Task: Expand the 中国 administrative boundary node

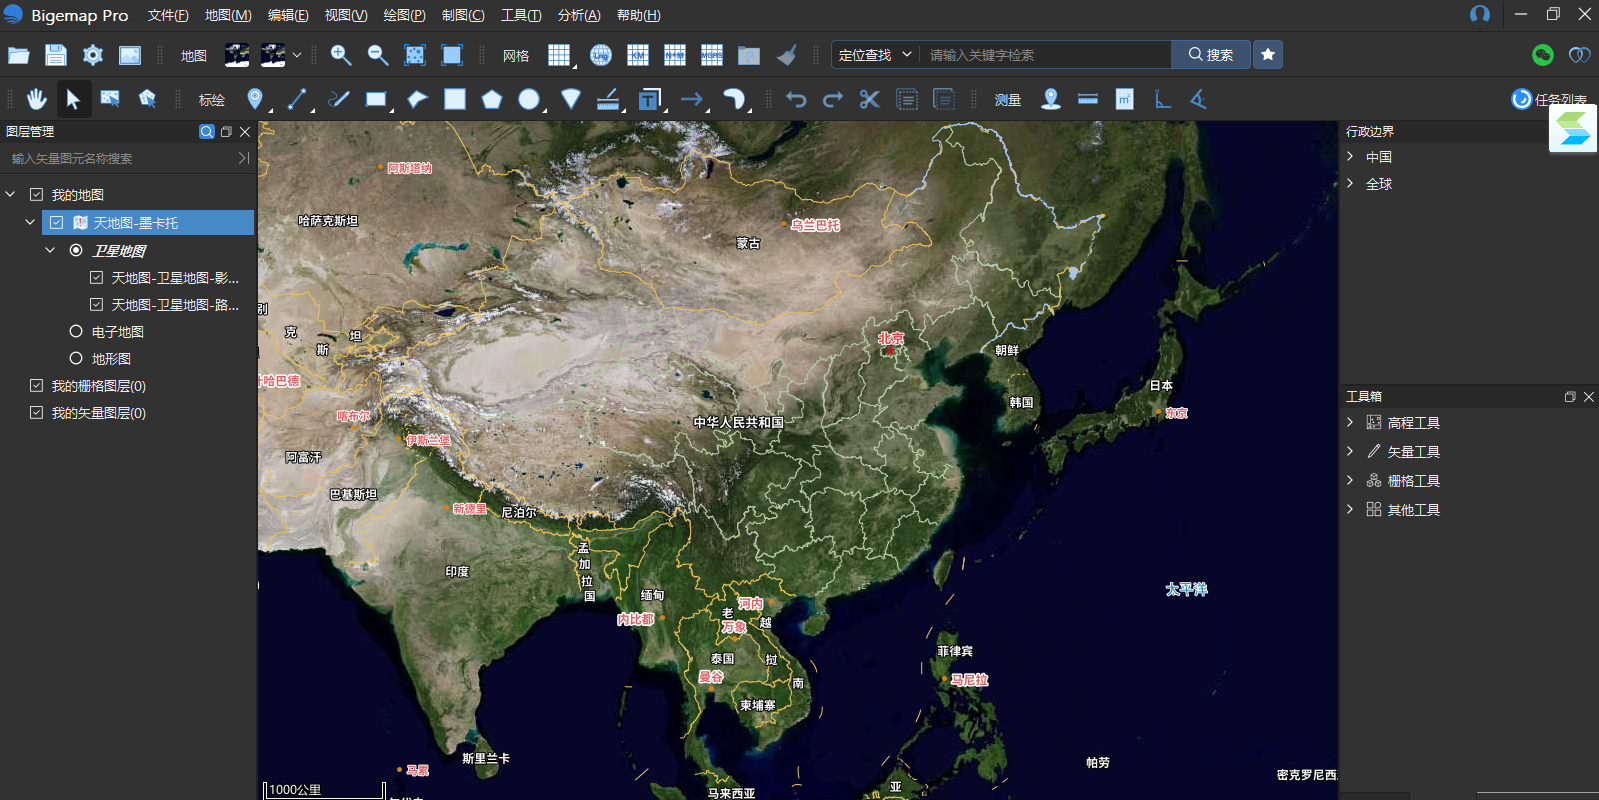Action: pyautogui.click(x=1350, y=157)
